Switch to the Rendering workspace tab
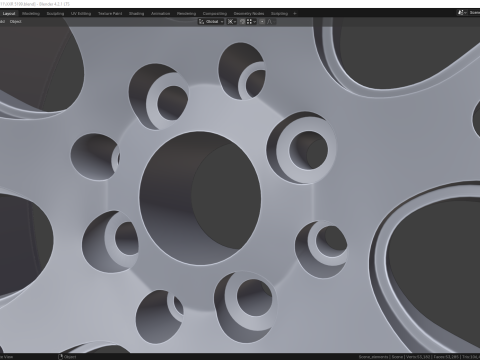Image resolution: width=480 pixels, height=360 pixels. point(186,14)
